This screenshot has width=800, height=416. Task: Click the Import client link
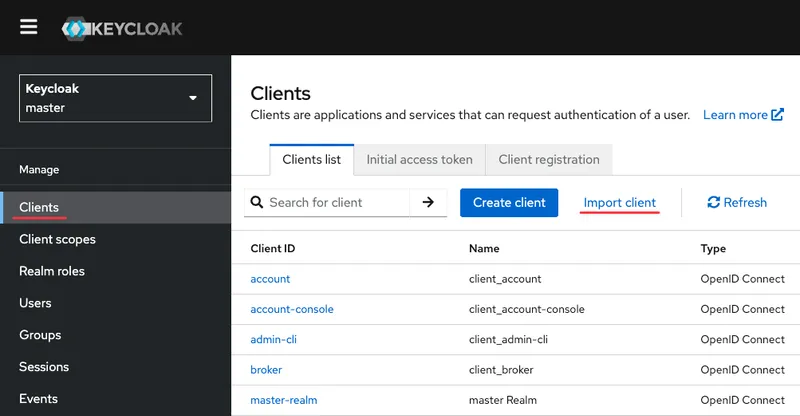(620, 202)
